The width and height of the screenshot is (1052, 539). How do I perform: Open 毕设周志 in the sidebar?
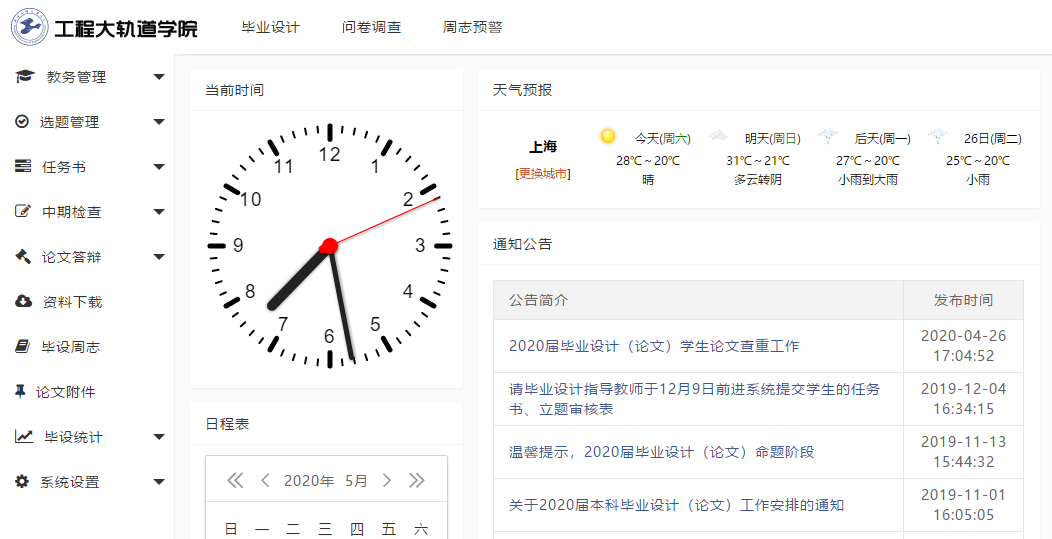tap(70, 347)
